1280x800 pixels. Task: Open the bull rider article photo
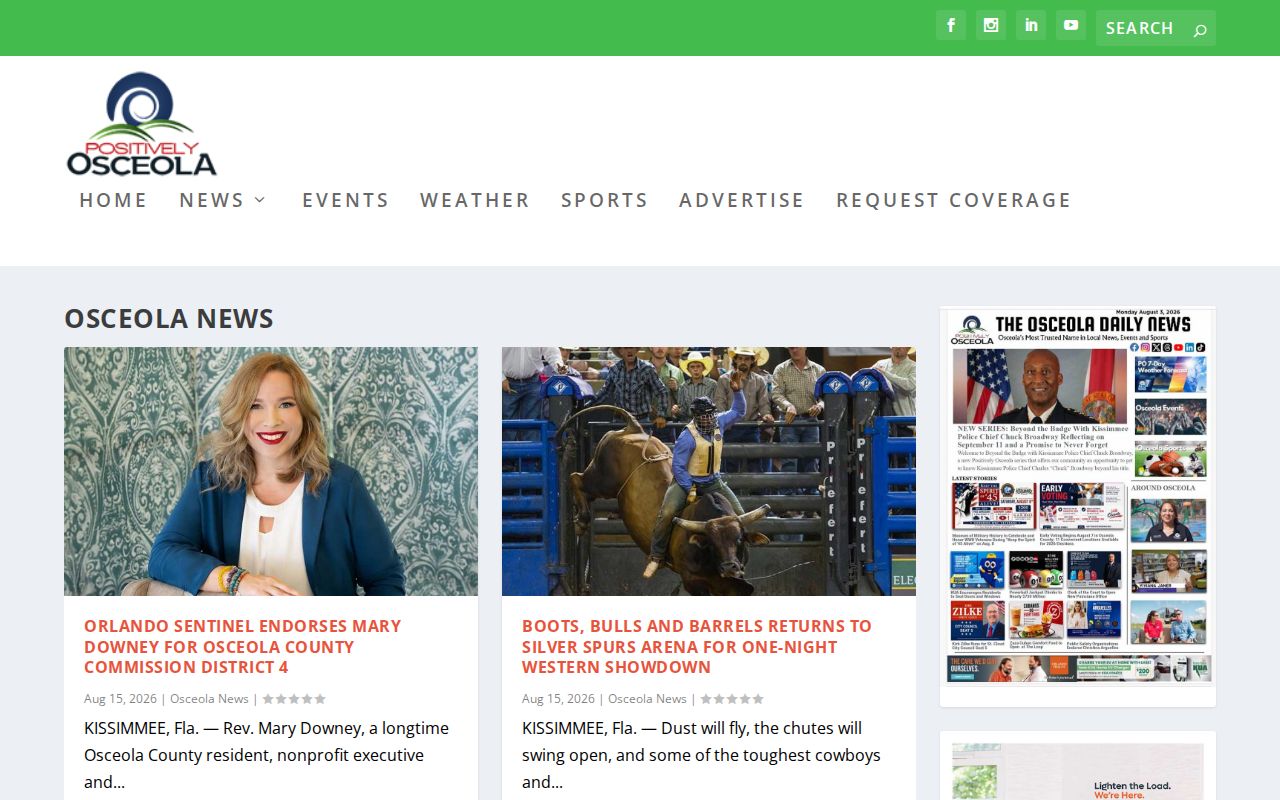[x=709, y=471]
